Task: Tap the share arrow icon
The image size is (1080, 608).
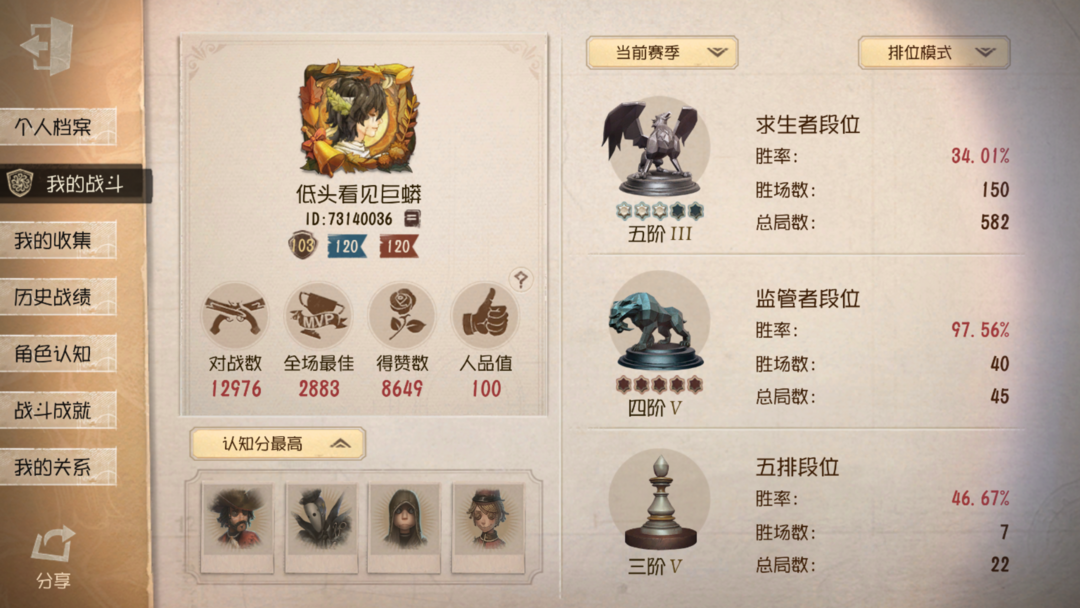Action: pyautogui.click(x=53, y=545)
